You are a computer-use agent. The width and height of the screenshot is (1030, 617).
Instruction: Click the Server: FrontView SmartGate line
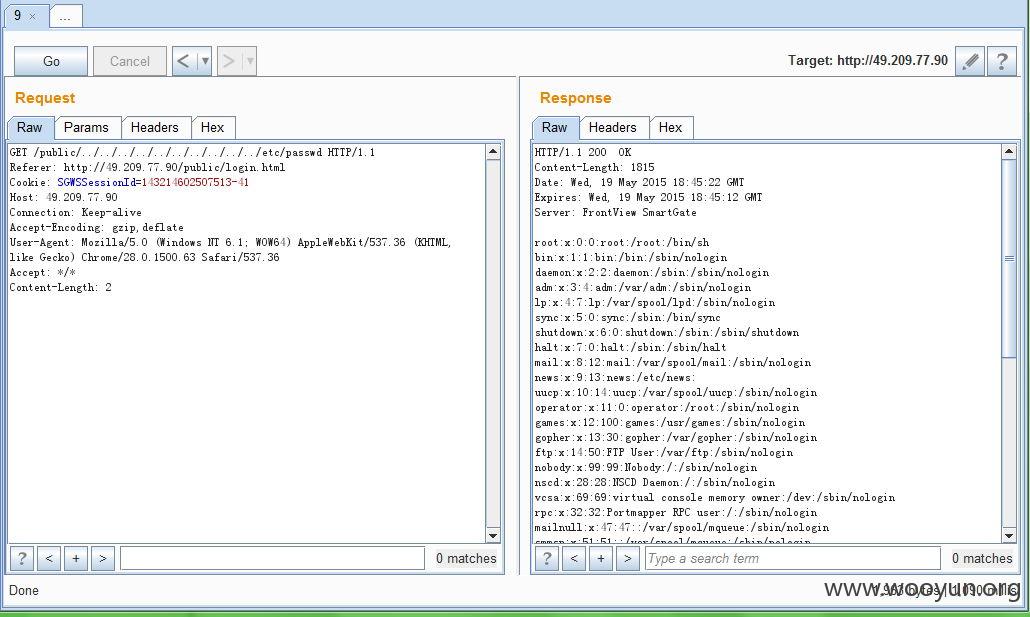point(616,212)
